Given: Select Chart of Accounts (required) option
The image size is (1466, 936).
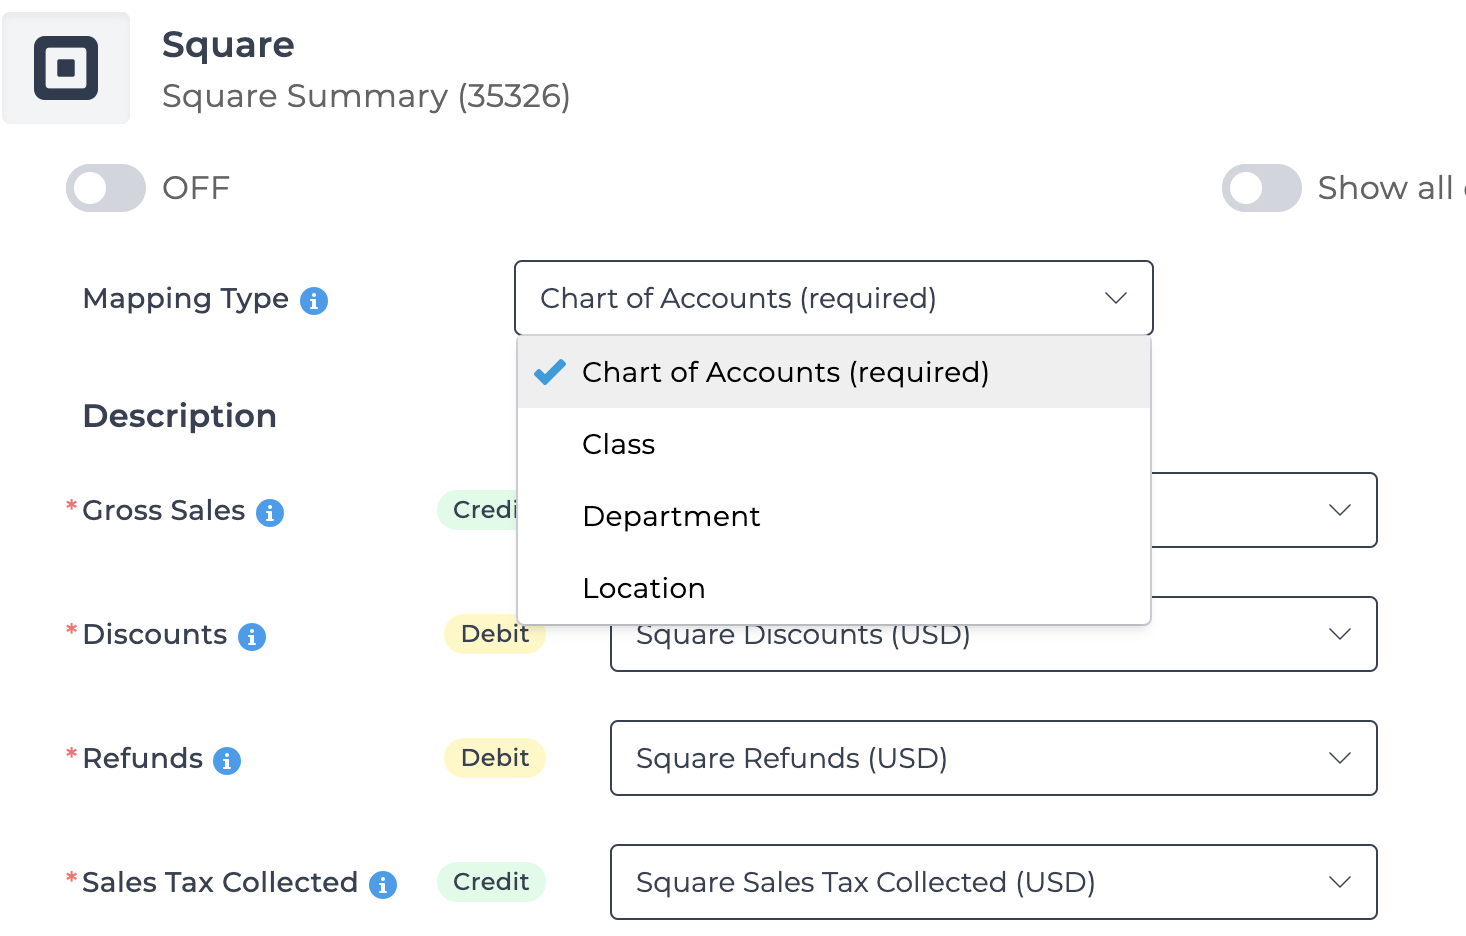Looking at the screenshot, I should [x=834, y=372].
